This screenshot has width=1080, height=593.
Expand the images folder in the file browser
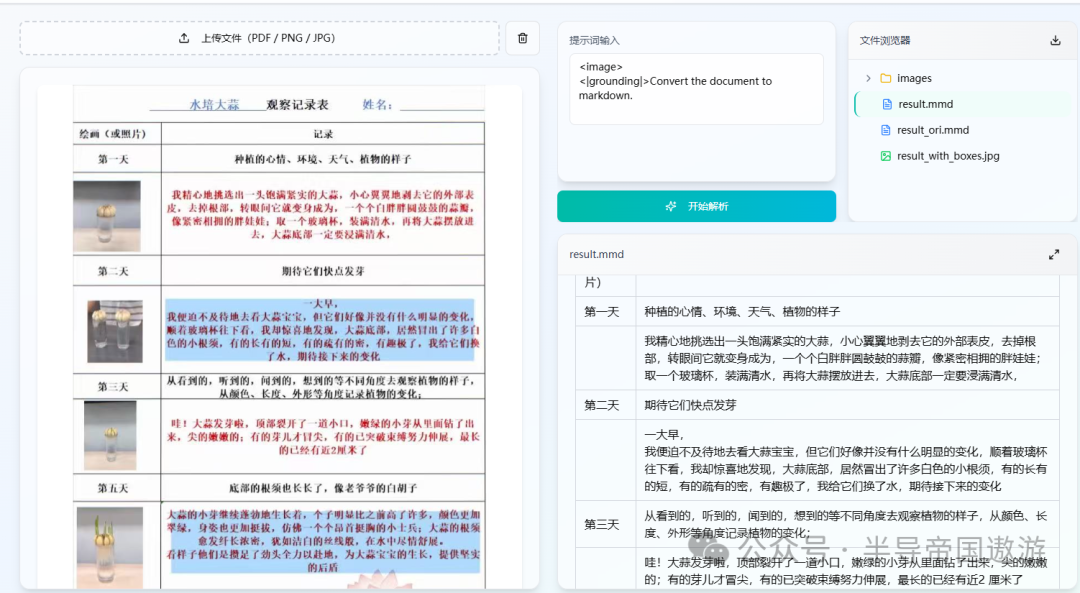tap(868, 78)
